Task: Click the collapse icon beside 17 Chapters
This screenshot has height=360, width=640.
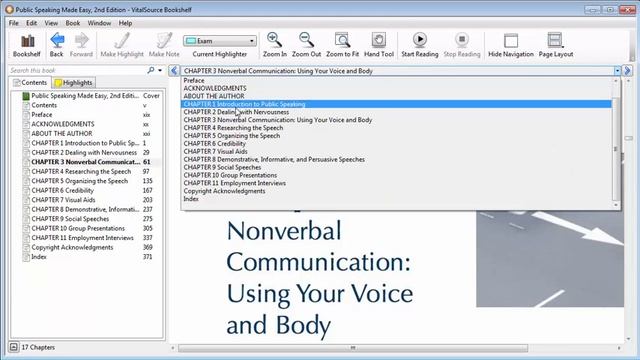Action: (13, 347)
